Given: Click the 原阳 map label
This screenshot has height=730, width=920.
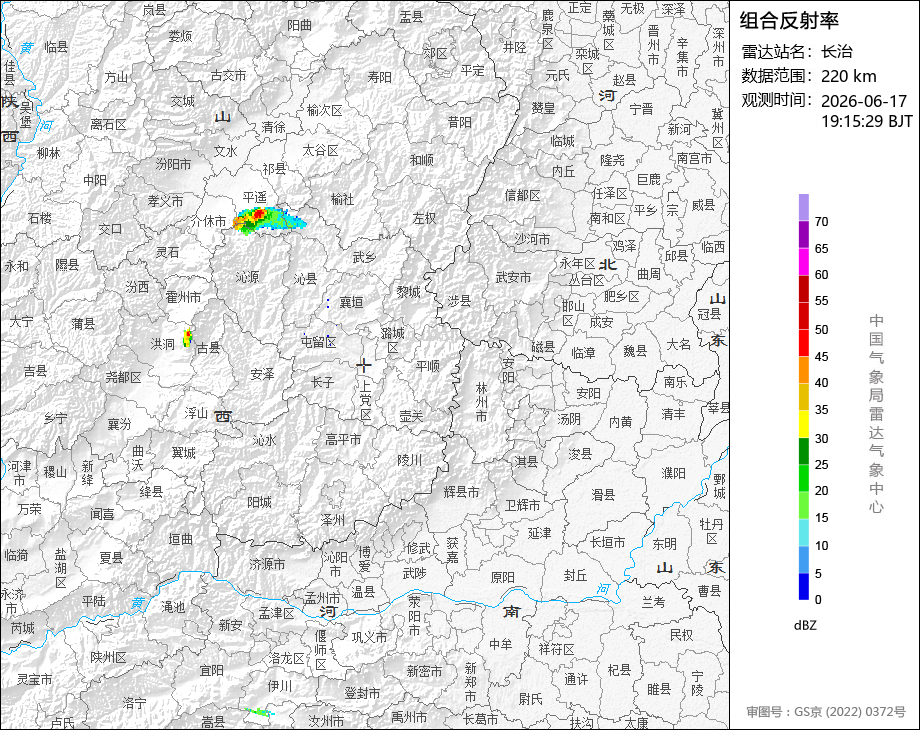Looking at the screenshot, I should [x=502, y=577].
